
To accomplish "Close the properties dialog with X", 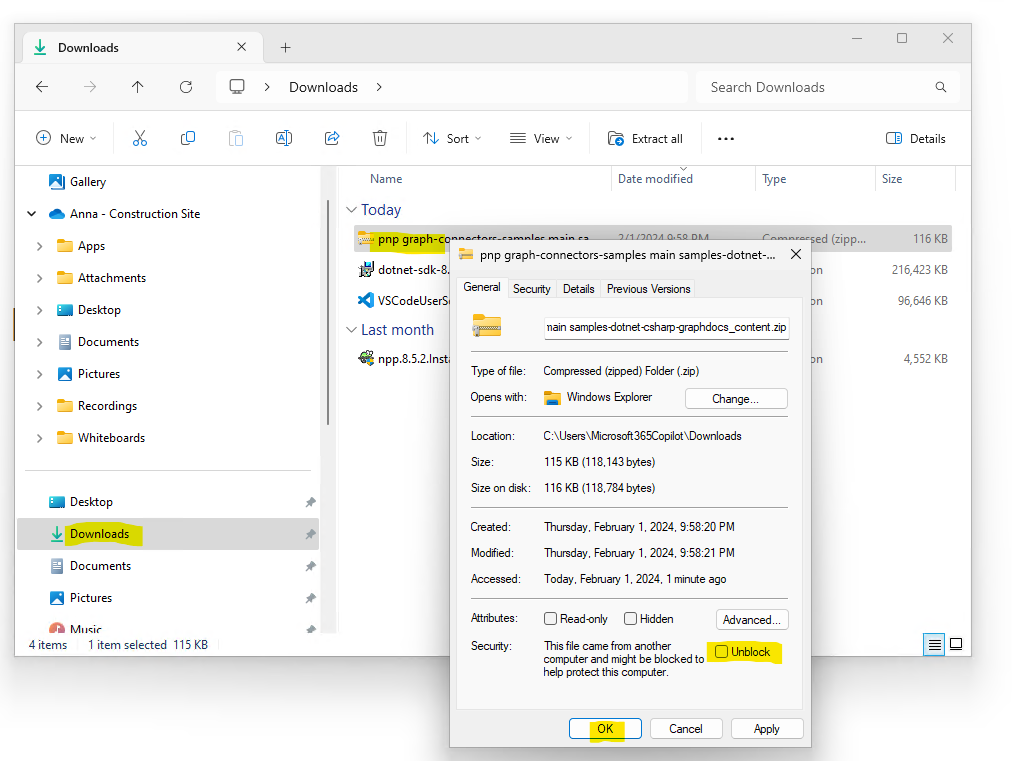I will point(796,254).
